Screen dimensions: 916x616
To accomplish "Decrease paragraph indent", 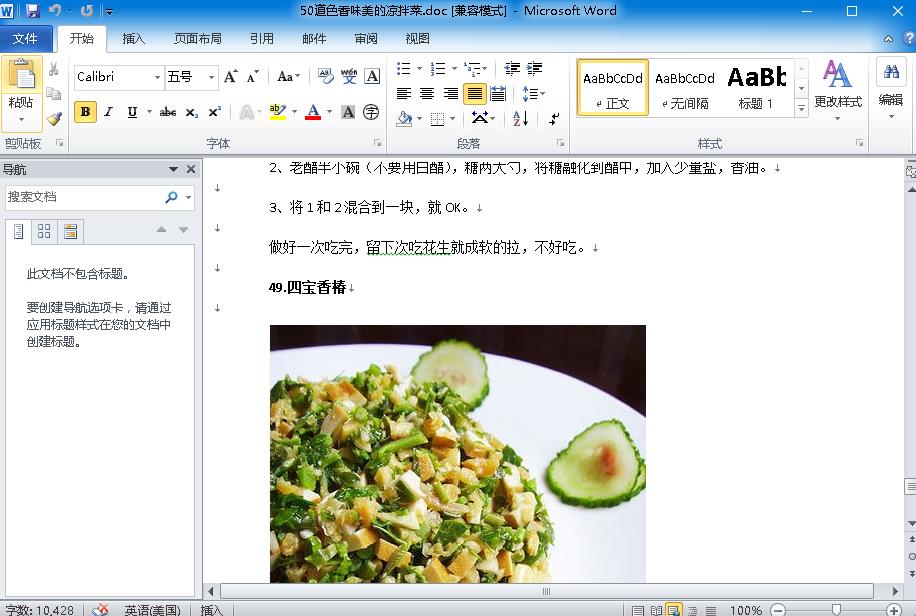I will (512, 68).
